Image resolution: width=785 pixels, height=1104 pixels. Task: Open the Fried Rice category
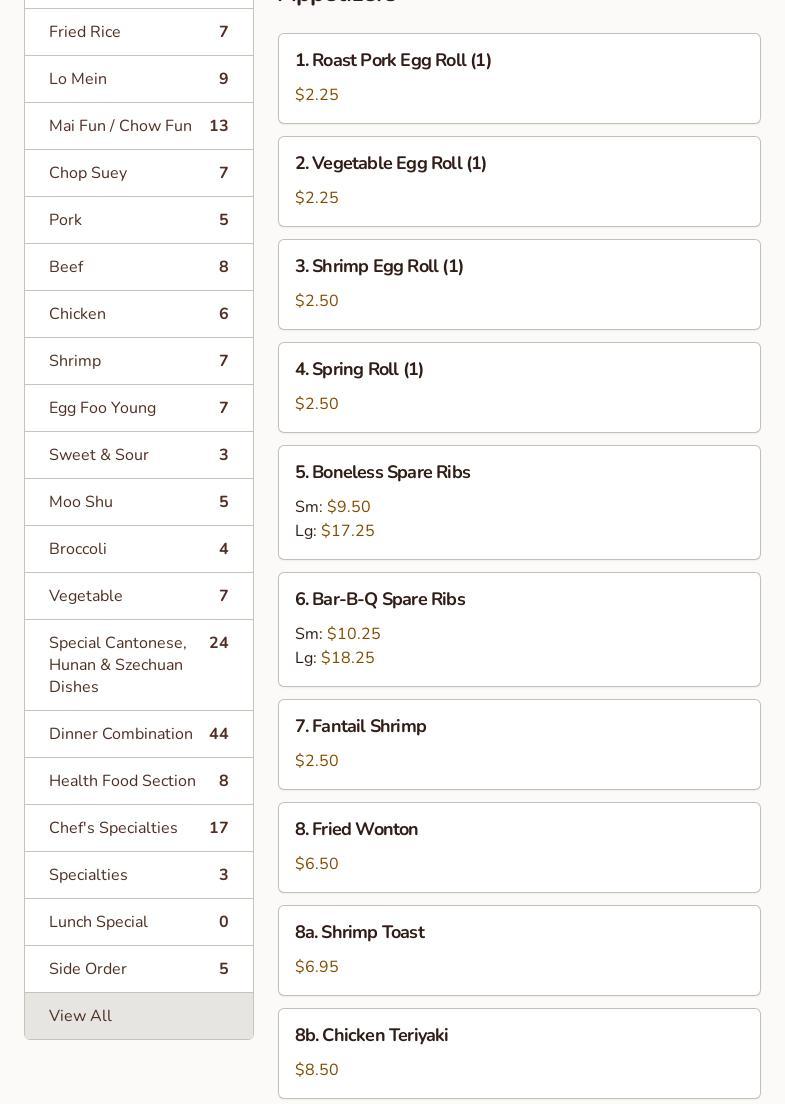pos(138,32)
